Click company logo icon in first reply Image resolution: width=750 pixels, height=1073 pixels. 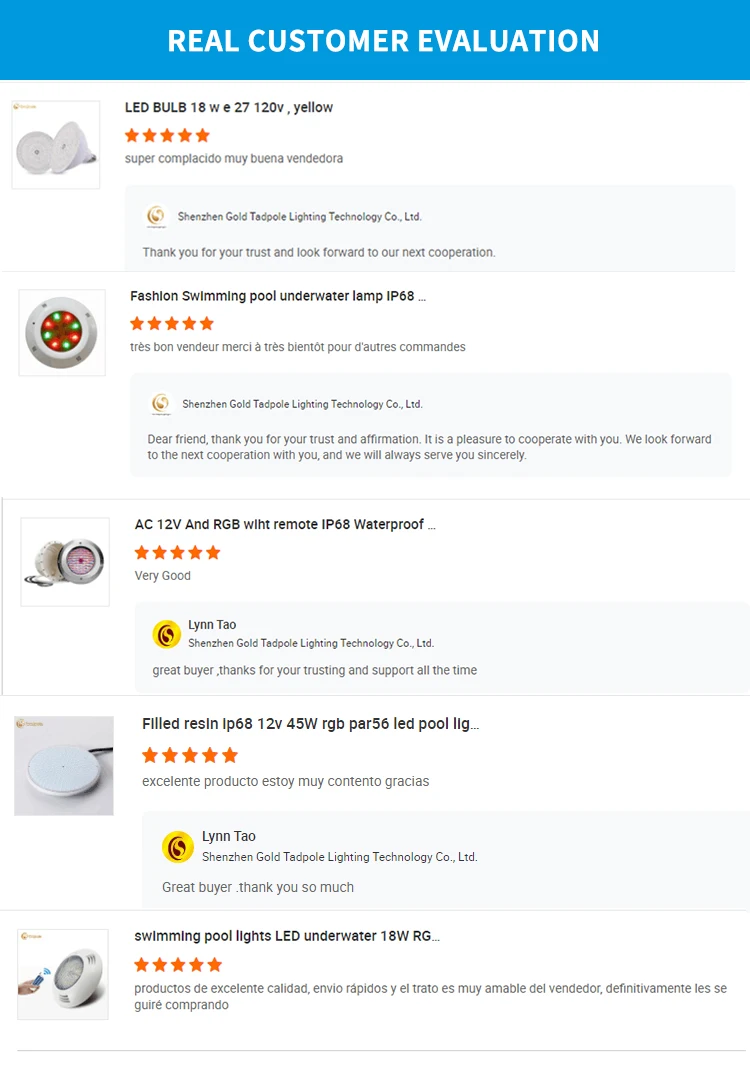[155, 216]
